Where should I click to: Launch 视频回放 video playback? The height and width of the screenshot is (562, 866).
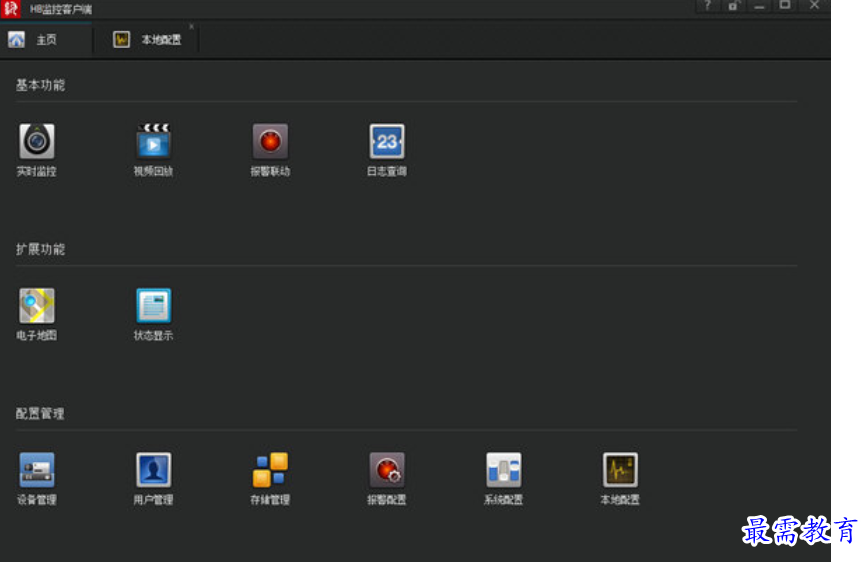click(x=154, y=142)
